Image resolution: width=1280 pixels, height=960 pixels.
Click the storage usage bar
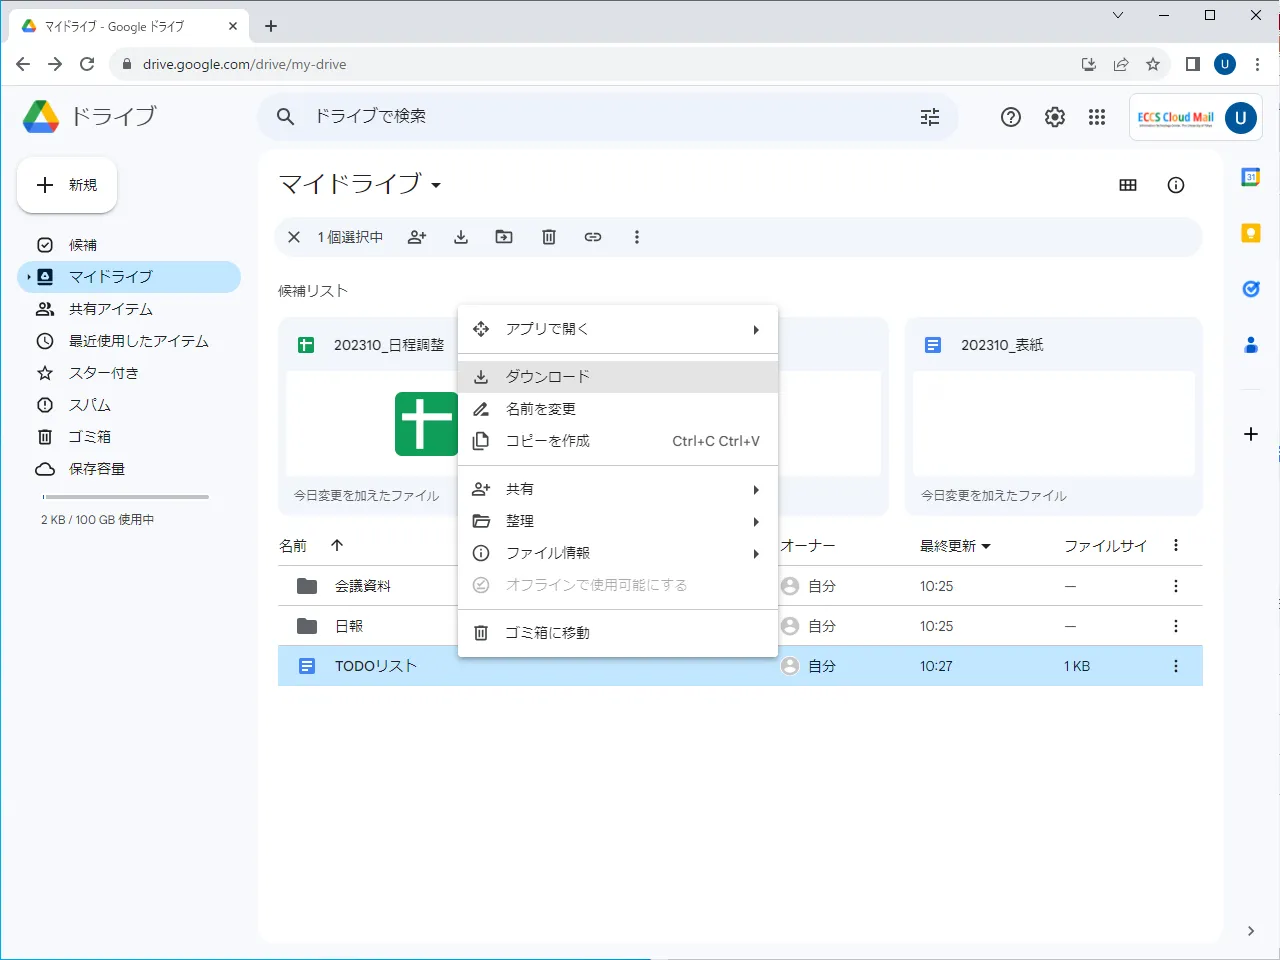[x=126, y=497]
